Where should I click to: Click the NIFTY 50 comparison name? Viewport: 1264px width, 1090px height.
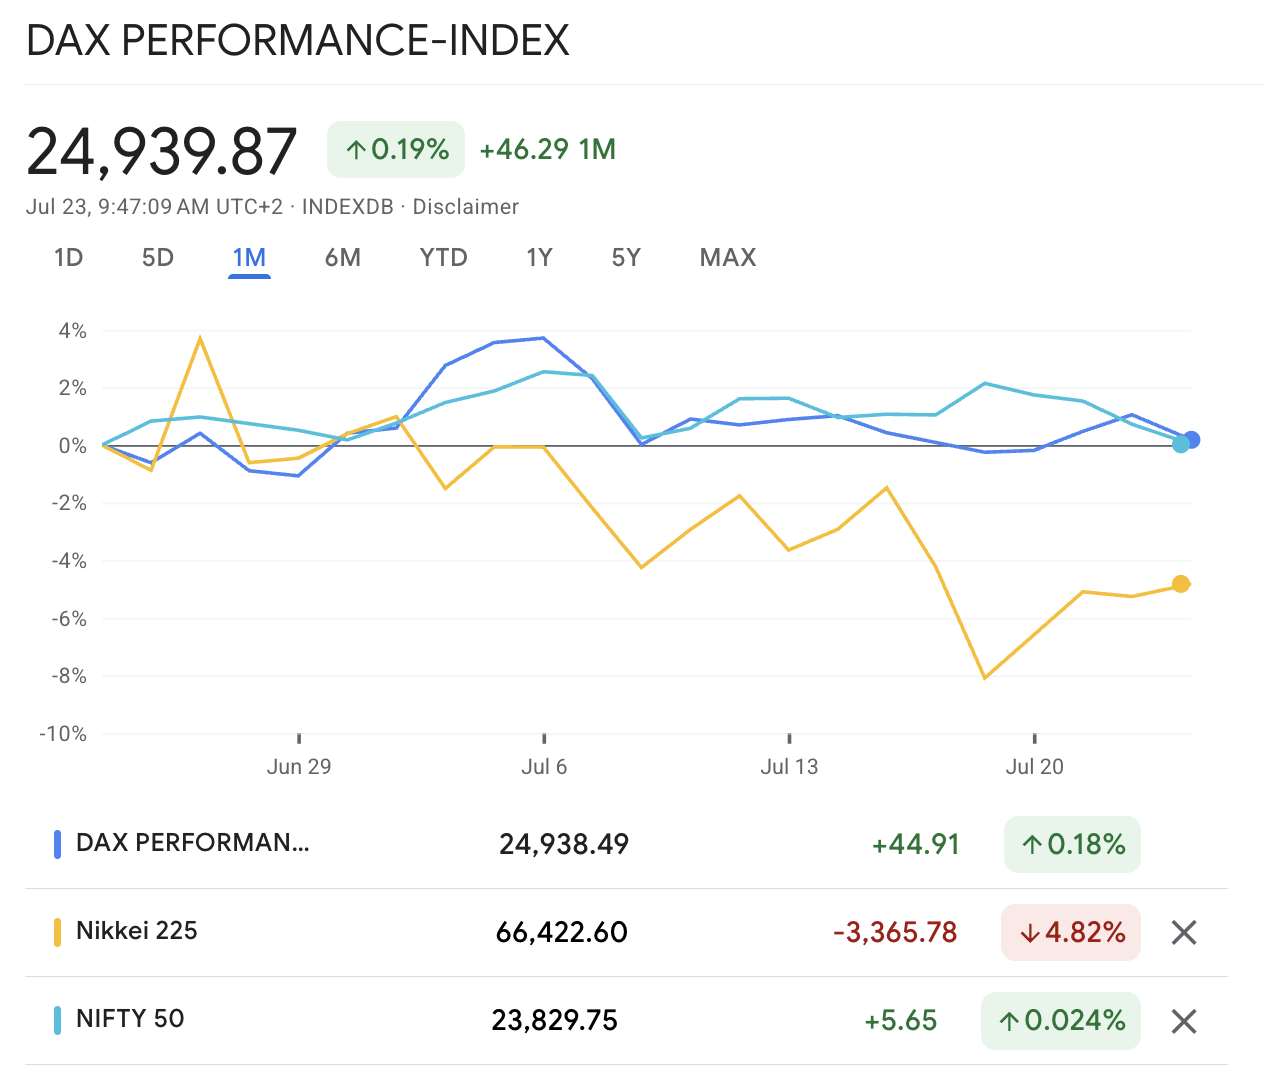coord(130,1019)
